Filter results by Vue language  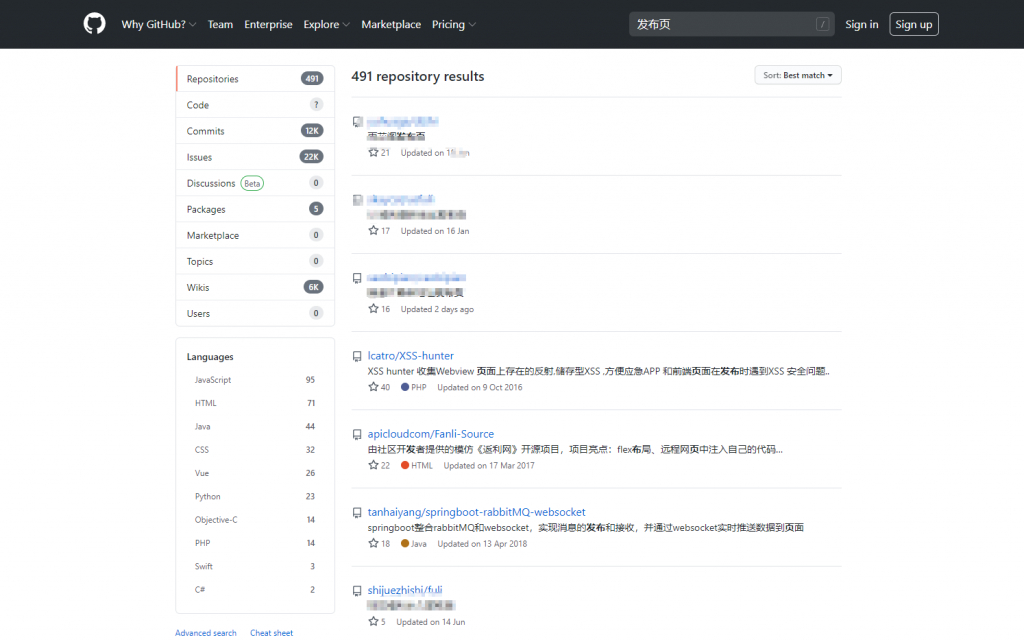(x=255, y=473)
